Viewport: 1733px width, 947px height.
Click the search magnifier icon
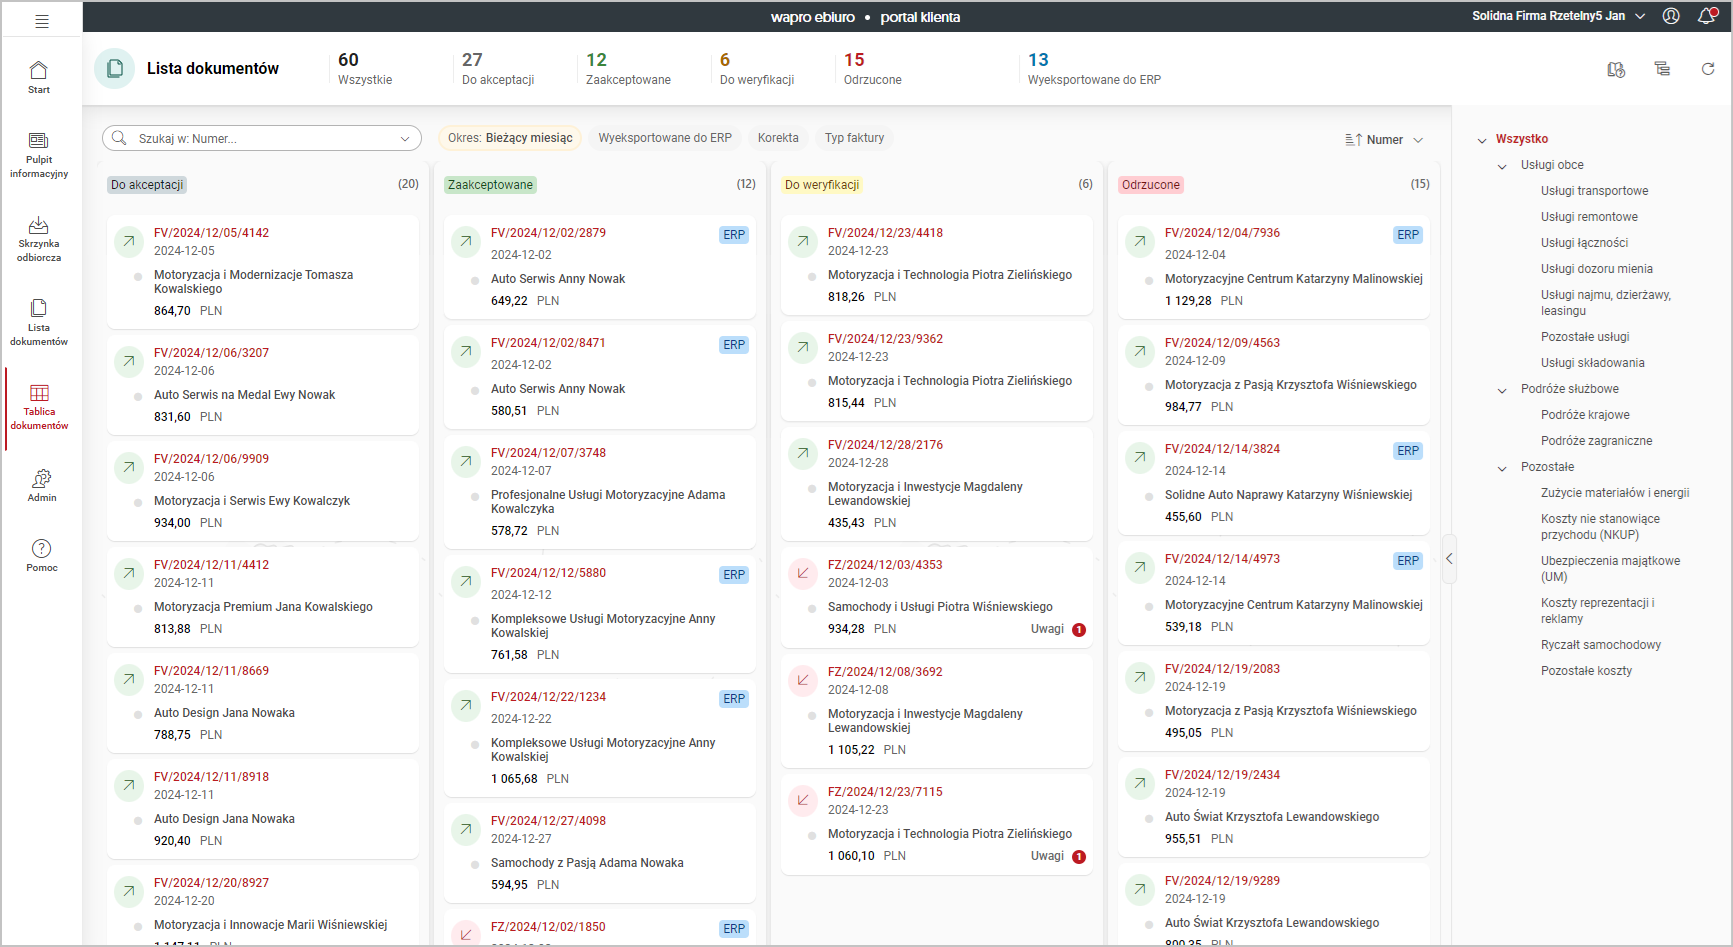119,138
